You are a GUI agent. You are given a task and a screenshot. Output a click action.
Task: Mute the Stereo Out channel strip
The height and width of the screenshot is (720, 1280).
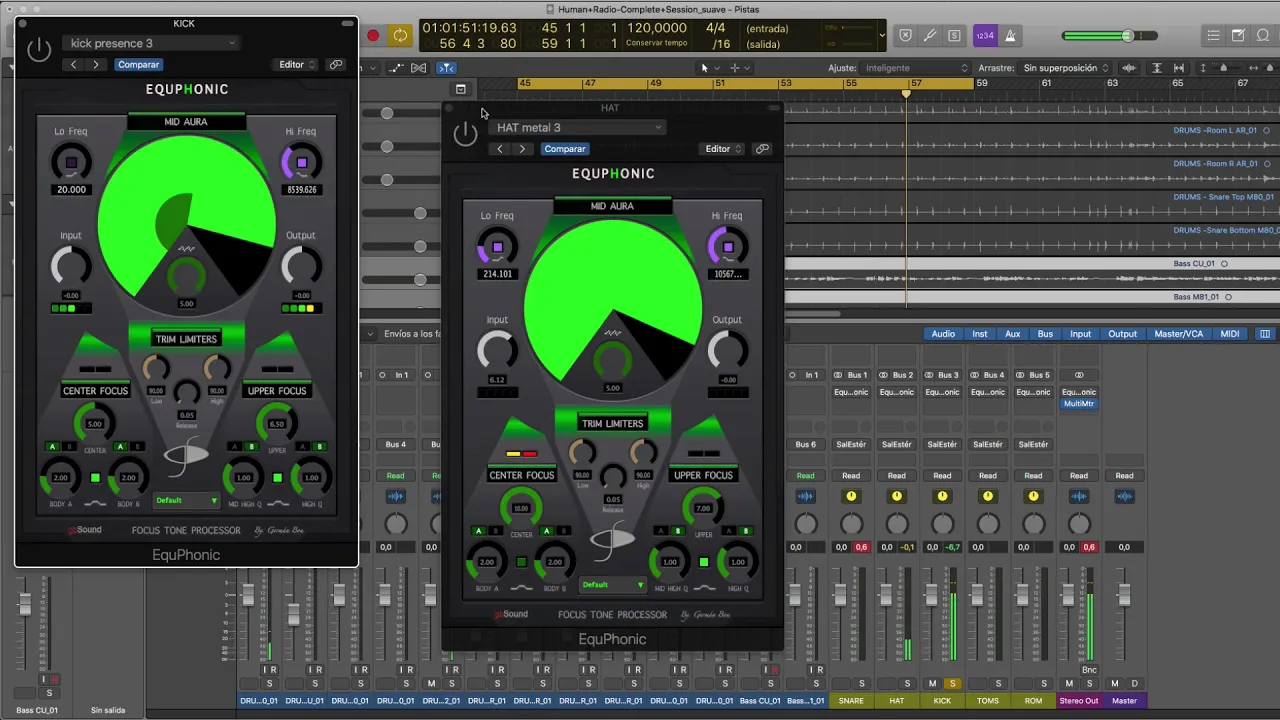(1069, 684)
